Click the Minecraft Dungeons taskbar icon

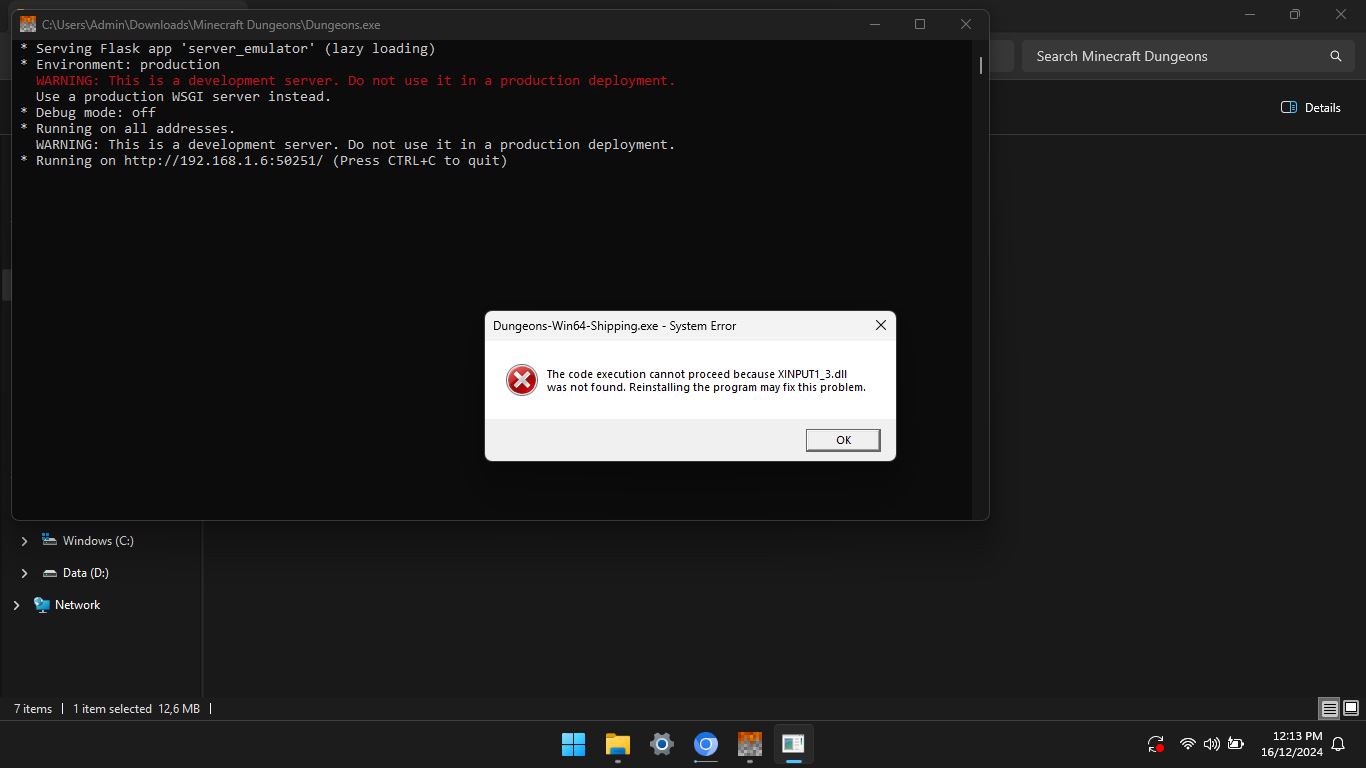click(x=750, y=744)
